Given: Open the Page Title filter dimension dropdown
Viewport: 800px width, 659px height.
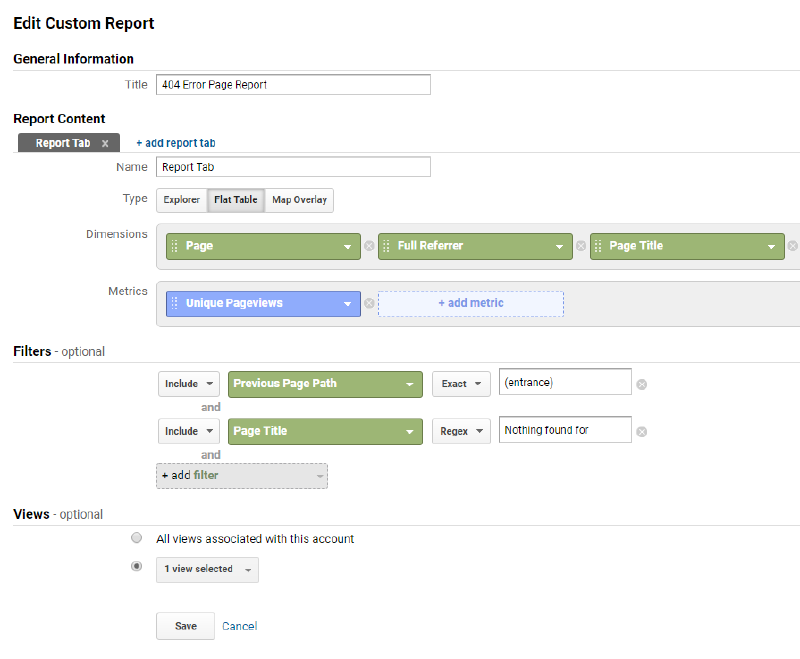Looking at the screenshot, I should coord(325,432).
